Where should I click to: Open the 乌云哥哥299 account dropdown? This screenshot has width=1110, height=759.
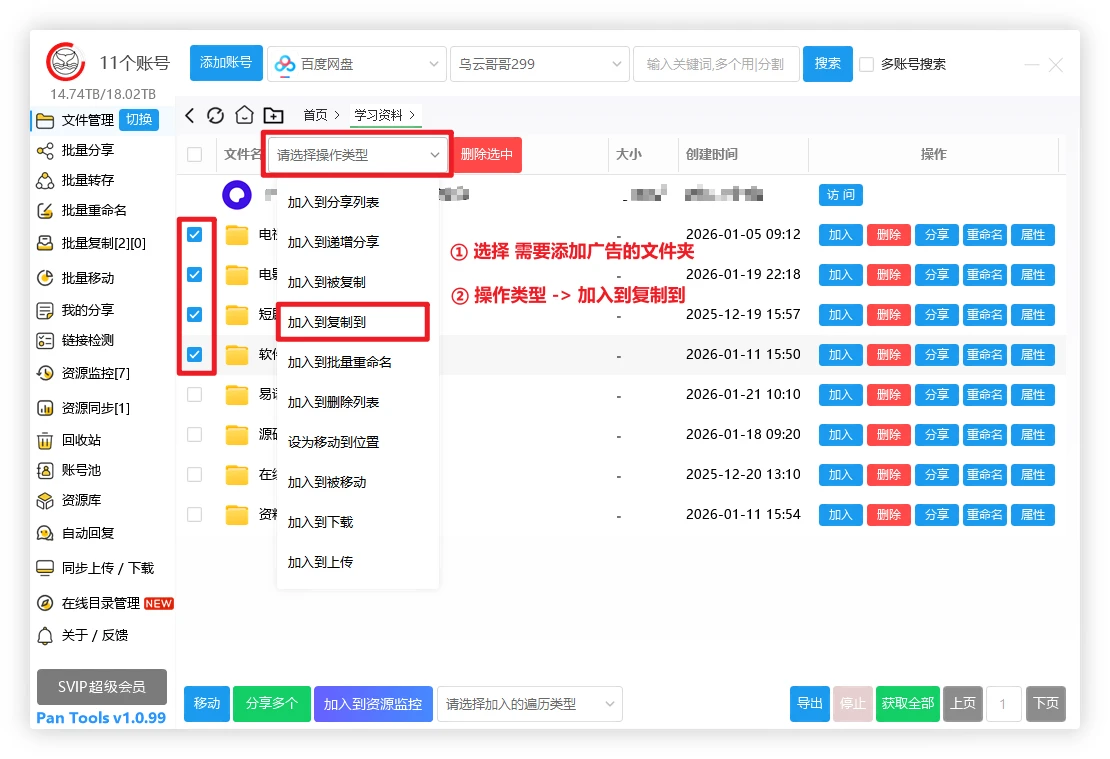tap(539, 64)
